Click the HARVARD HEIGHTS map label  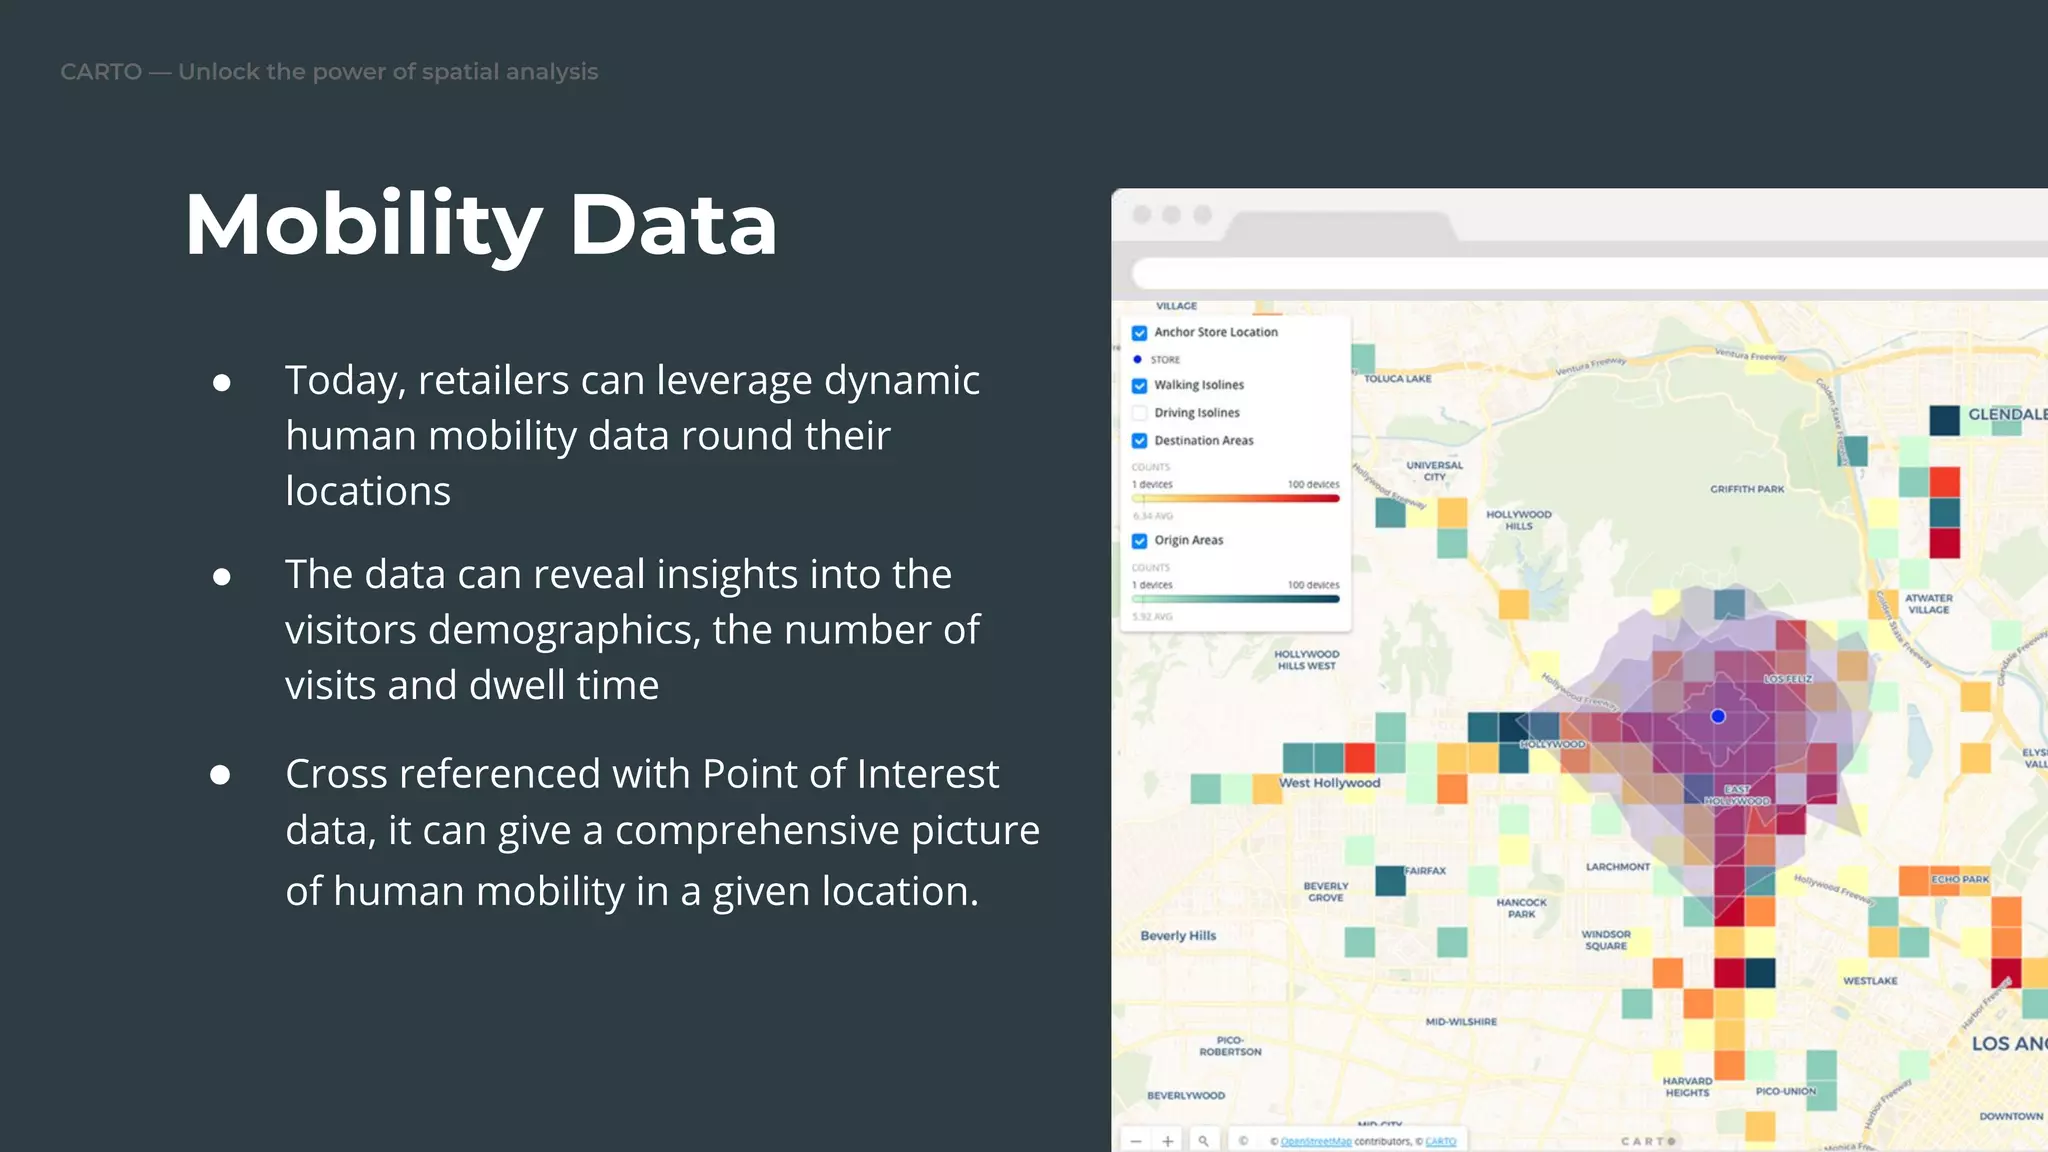(1687, 1087)
